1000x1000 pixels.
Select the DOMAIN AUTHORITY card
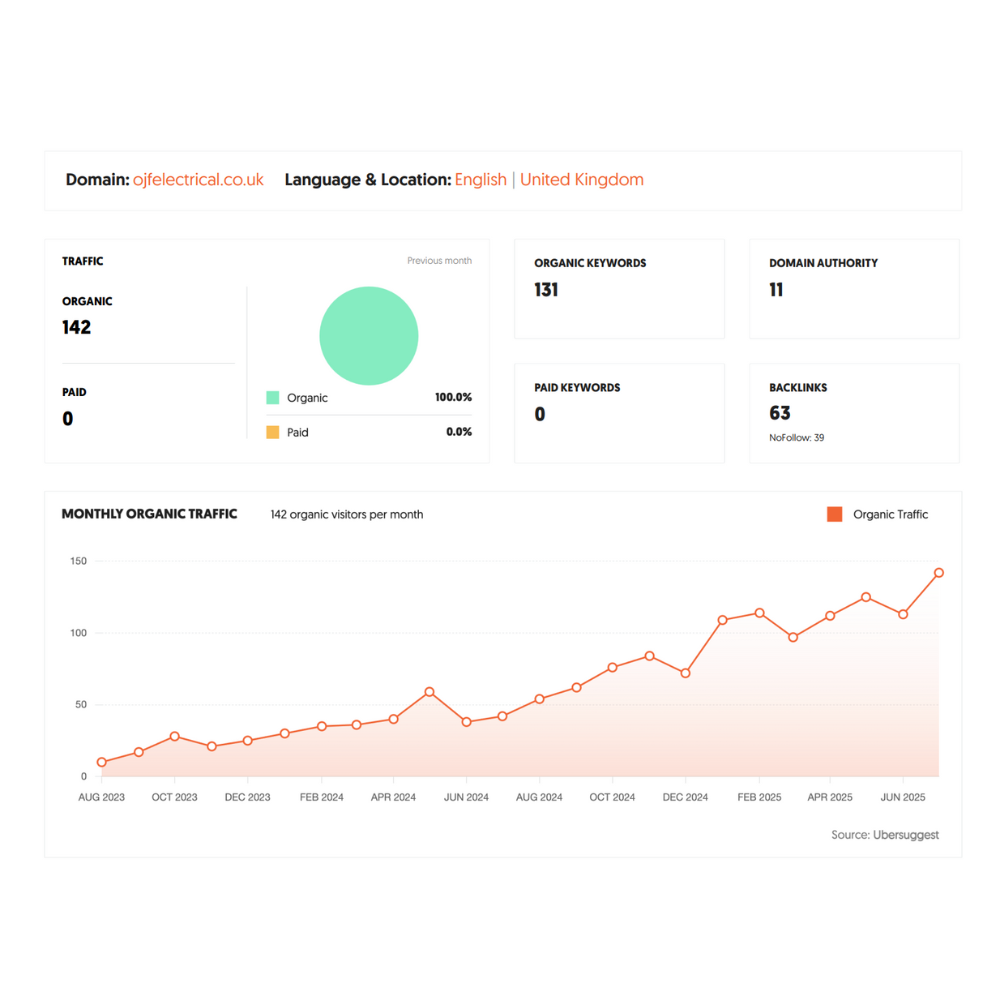(x=854, y=288)
